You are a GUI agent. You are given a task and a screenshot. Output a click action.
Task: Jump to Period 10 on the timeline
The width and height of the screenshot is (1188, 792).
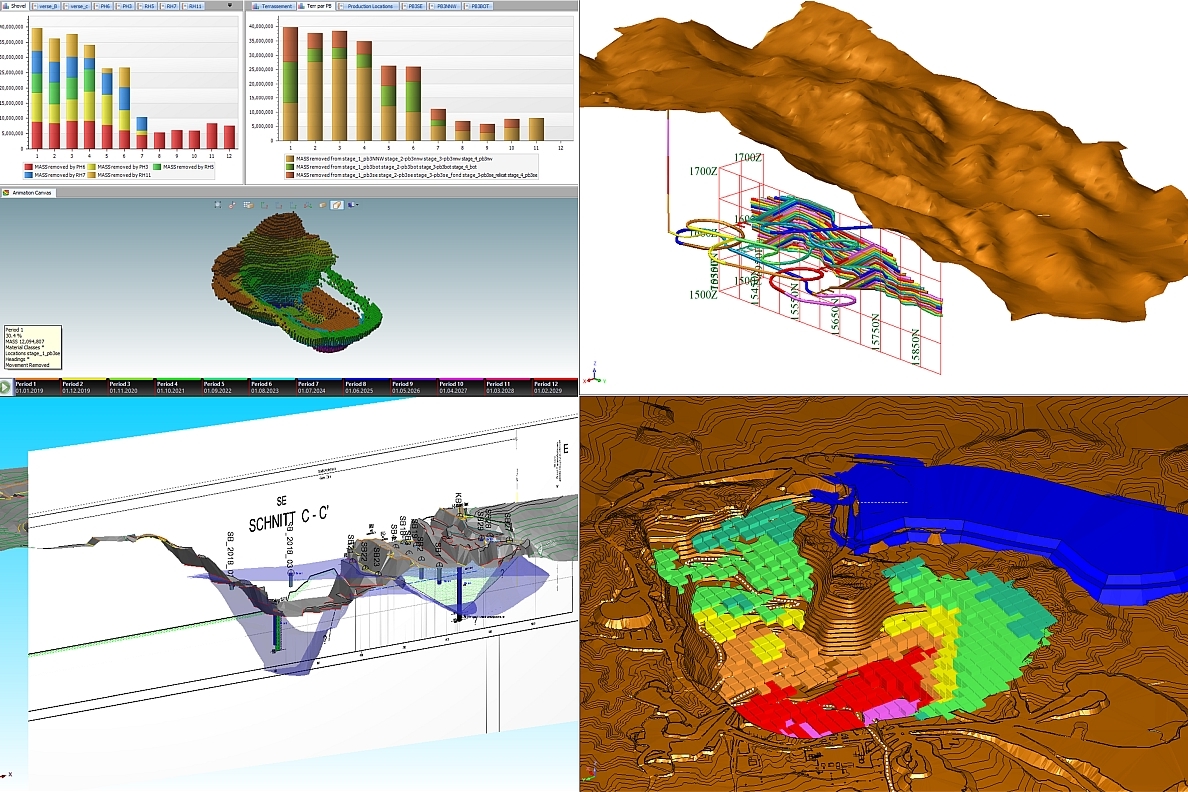(x=461, y=387)
